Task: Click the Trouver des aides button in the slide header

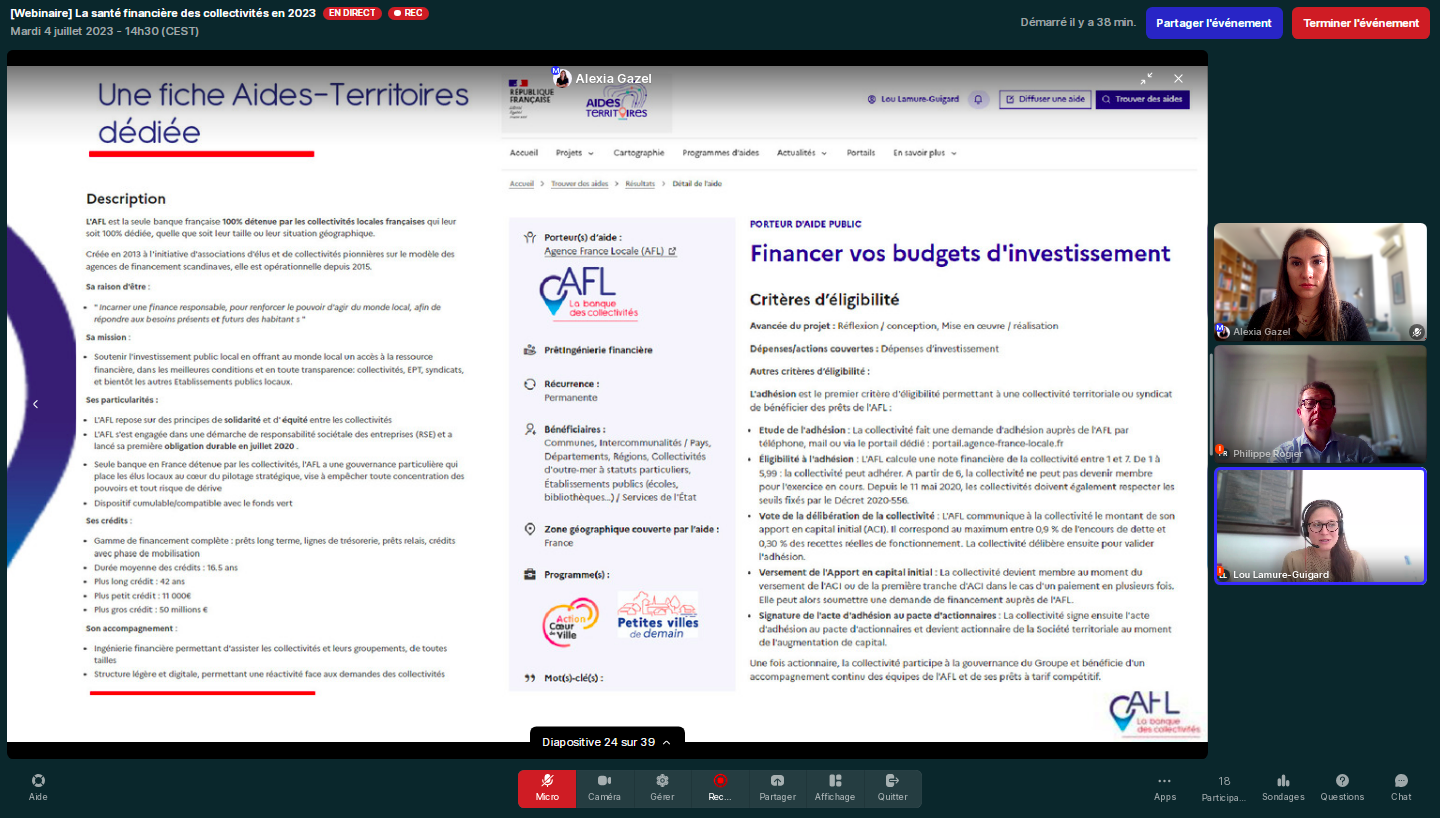Action: (x=1142, y=99)
